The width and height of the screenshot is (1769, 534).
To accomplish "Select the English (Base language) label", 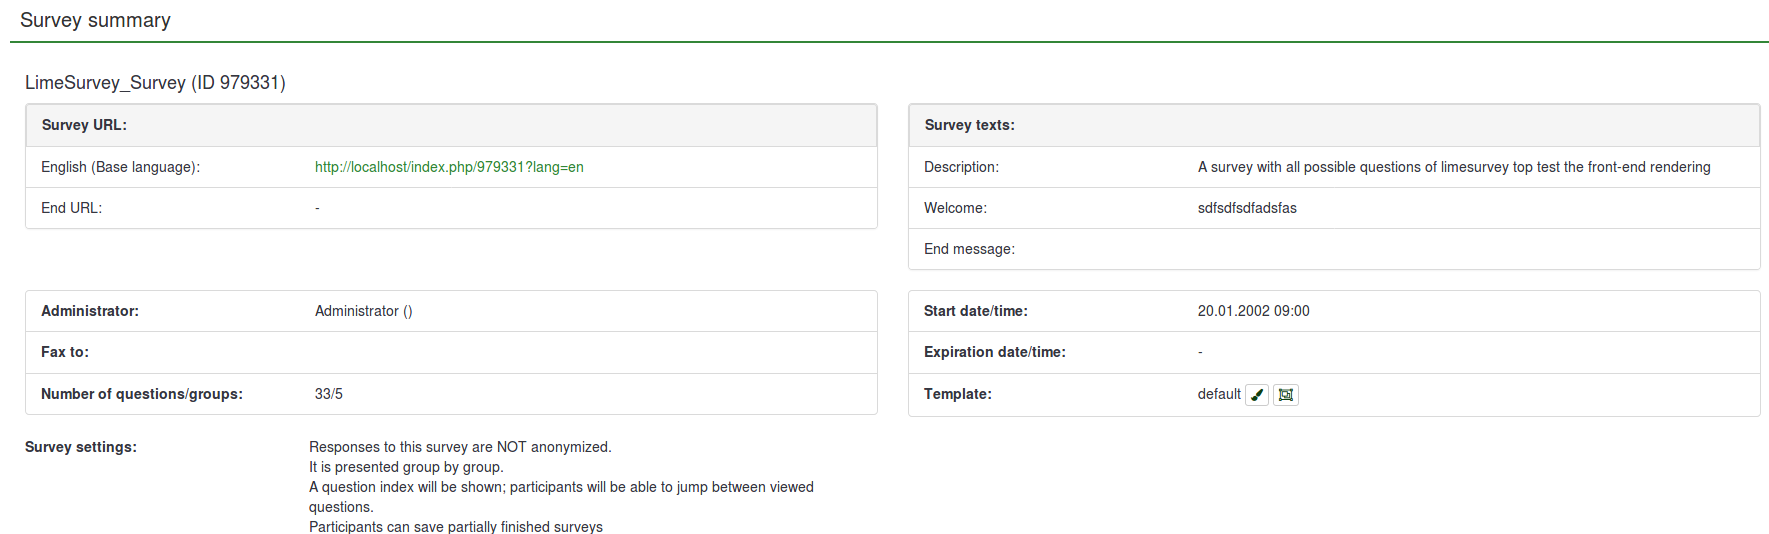I will coord(120,167).
